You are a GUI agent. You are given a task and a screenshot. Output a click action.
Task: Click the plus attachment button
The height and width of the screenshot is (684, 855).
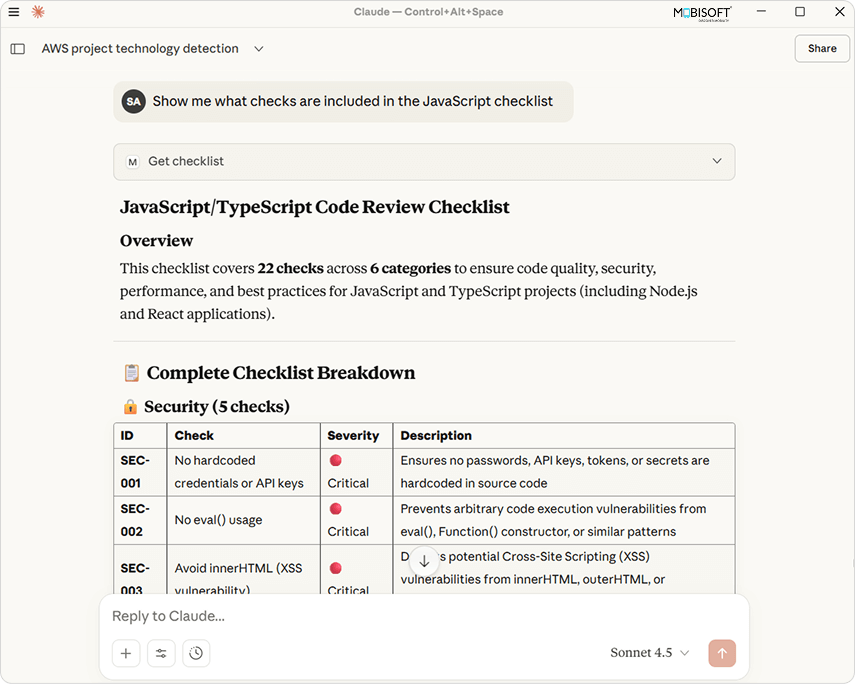point(126,653)
